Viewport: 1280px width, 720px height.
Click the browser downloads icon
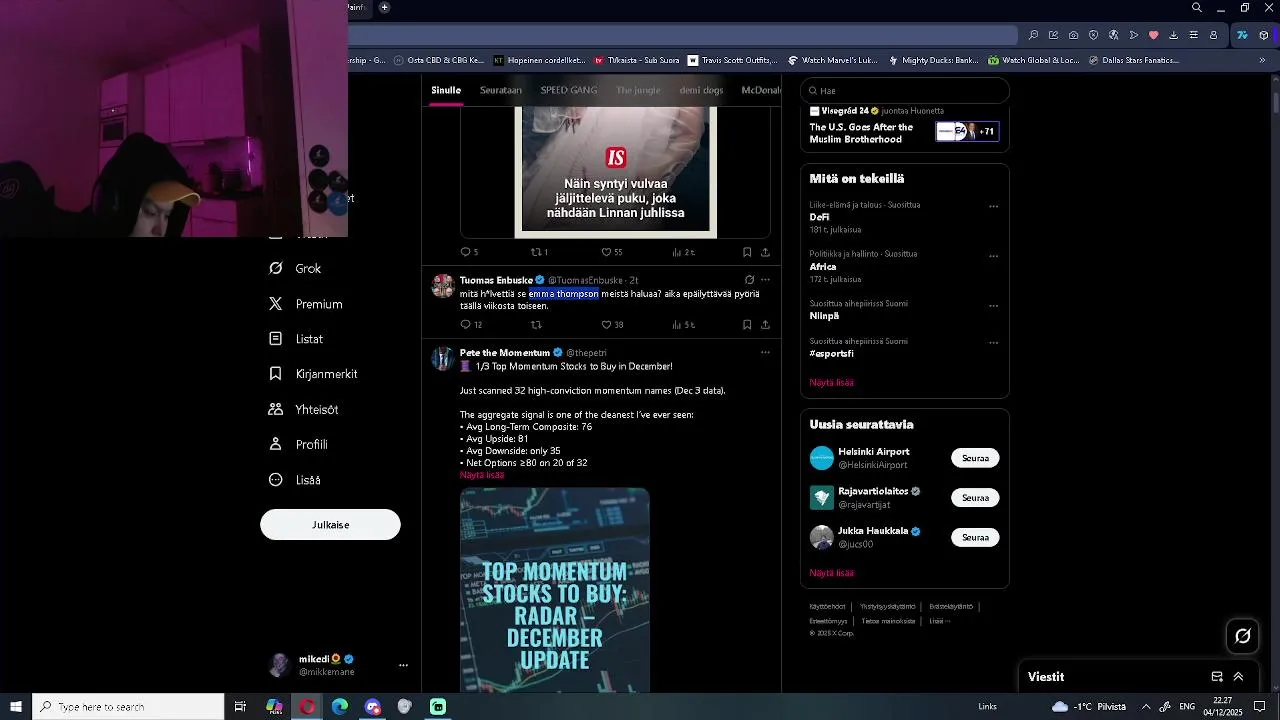pyautogui.click(x=1173, y=35)
